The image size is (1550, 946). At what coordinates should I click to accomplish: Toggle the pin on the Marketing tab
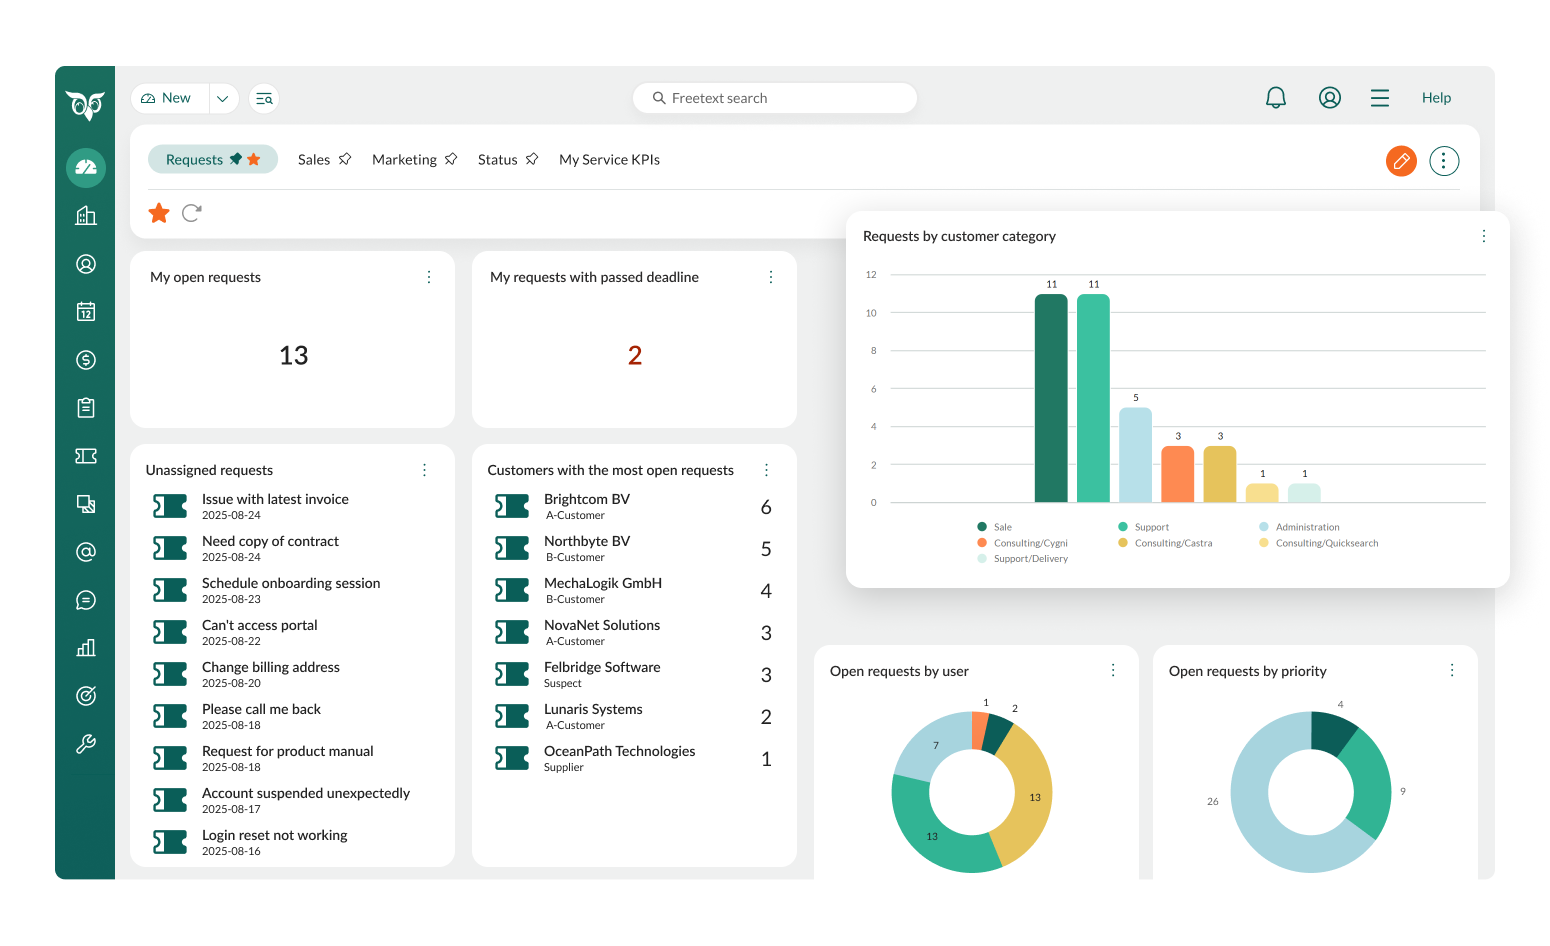click(451, 159)
